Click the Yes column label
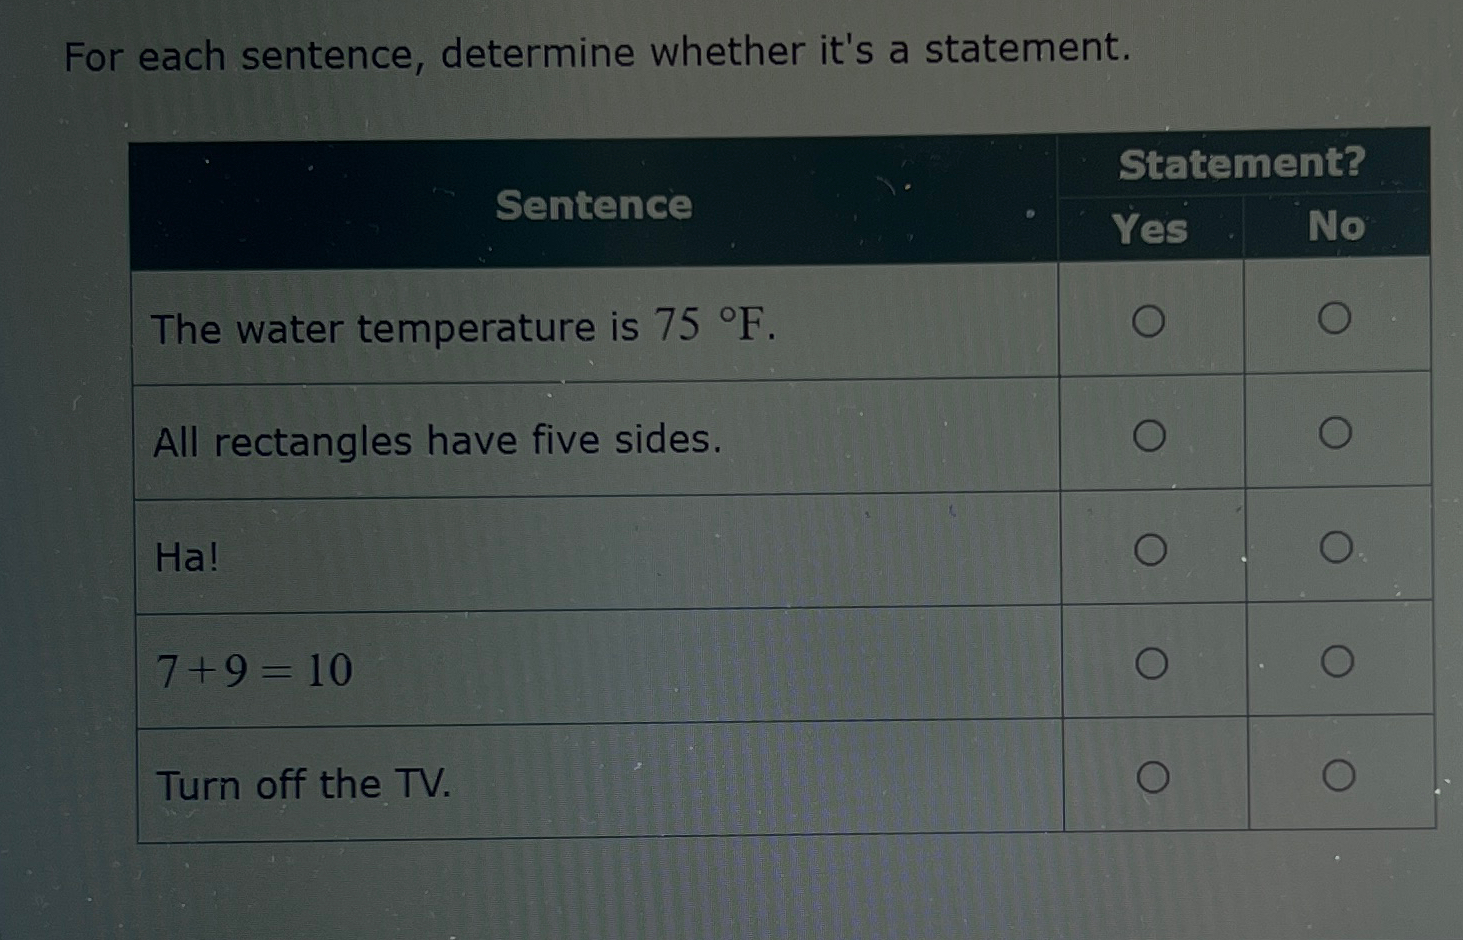Screen dimensions: 1463x940 (x=1150, y=230)
